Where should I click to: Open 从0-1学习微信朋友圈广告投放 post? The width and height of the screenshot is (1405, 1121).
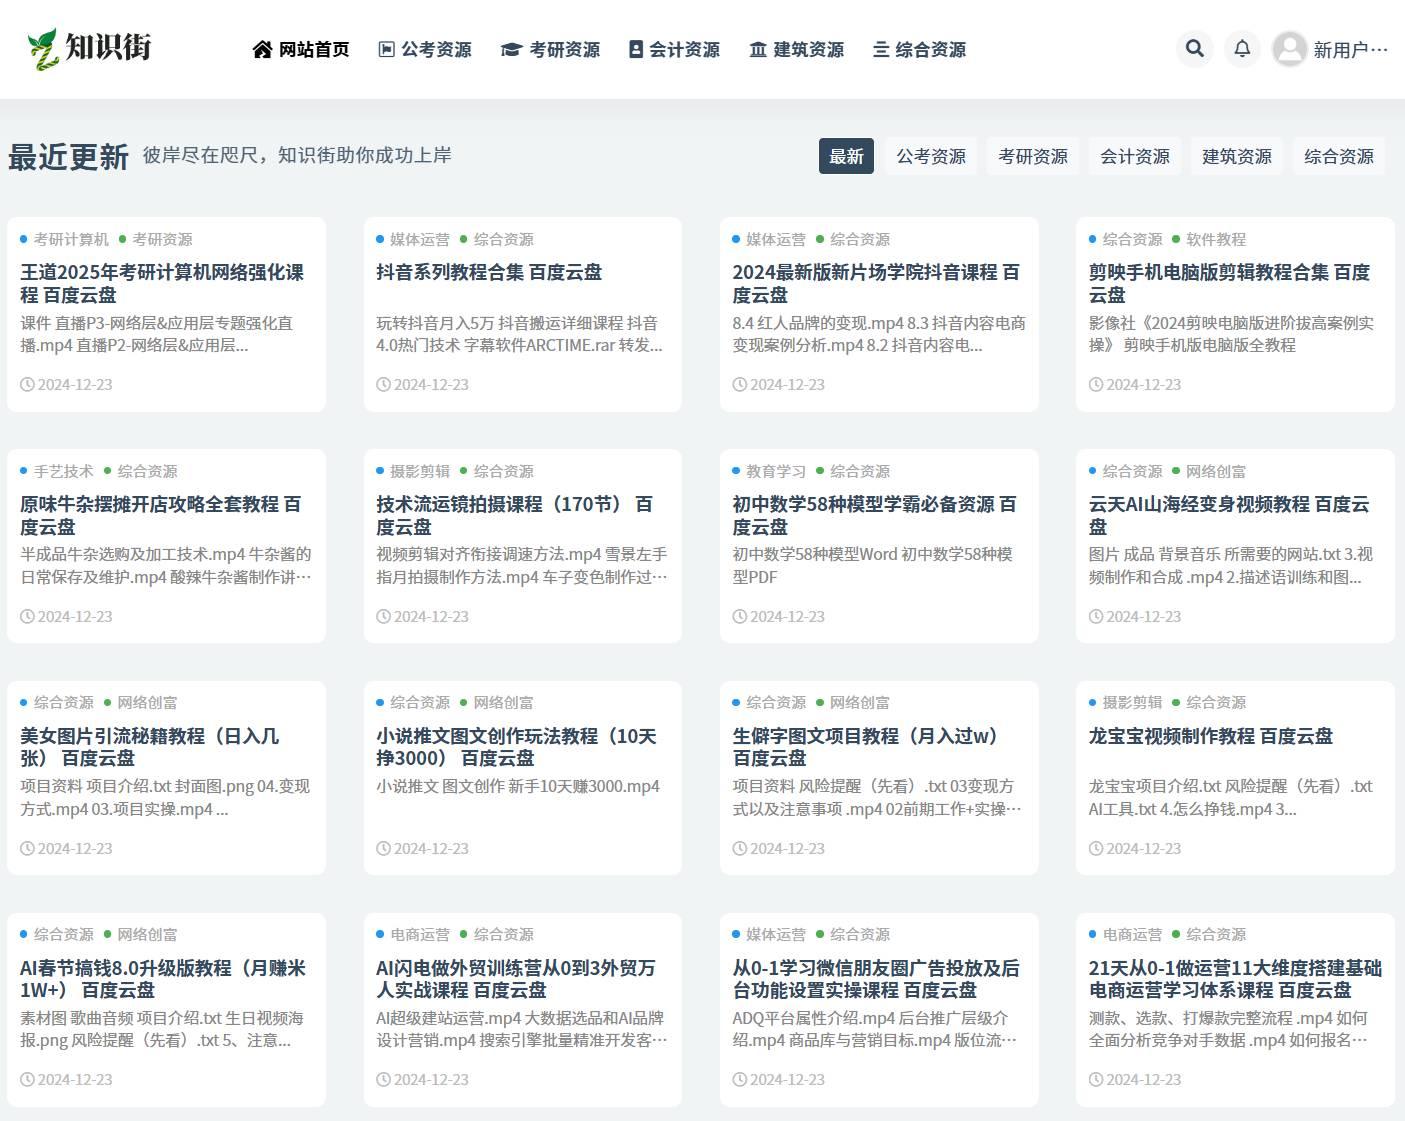click(876, 979)
